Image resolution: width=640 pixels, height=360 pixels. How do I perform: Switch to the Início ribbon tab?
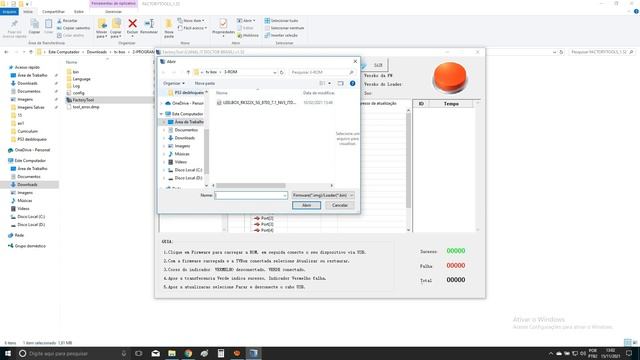28,11
